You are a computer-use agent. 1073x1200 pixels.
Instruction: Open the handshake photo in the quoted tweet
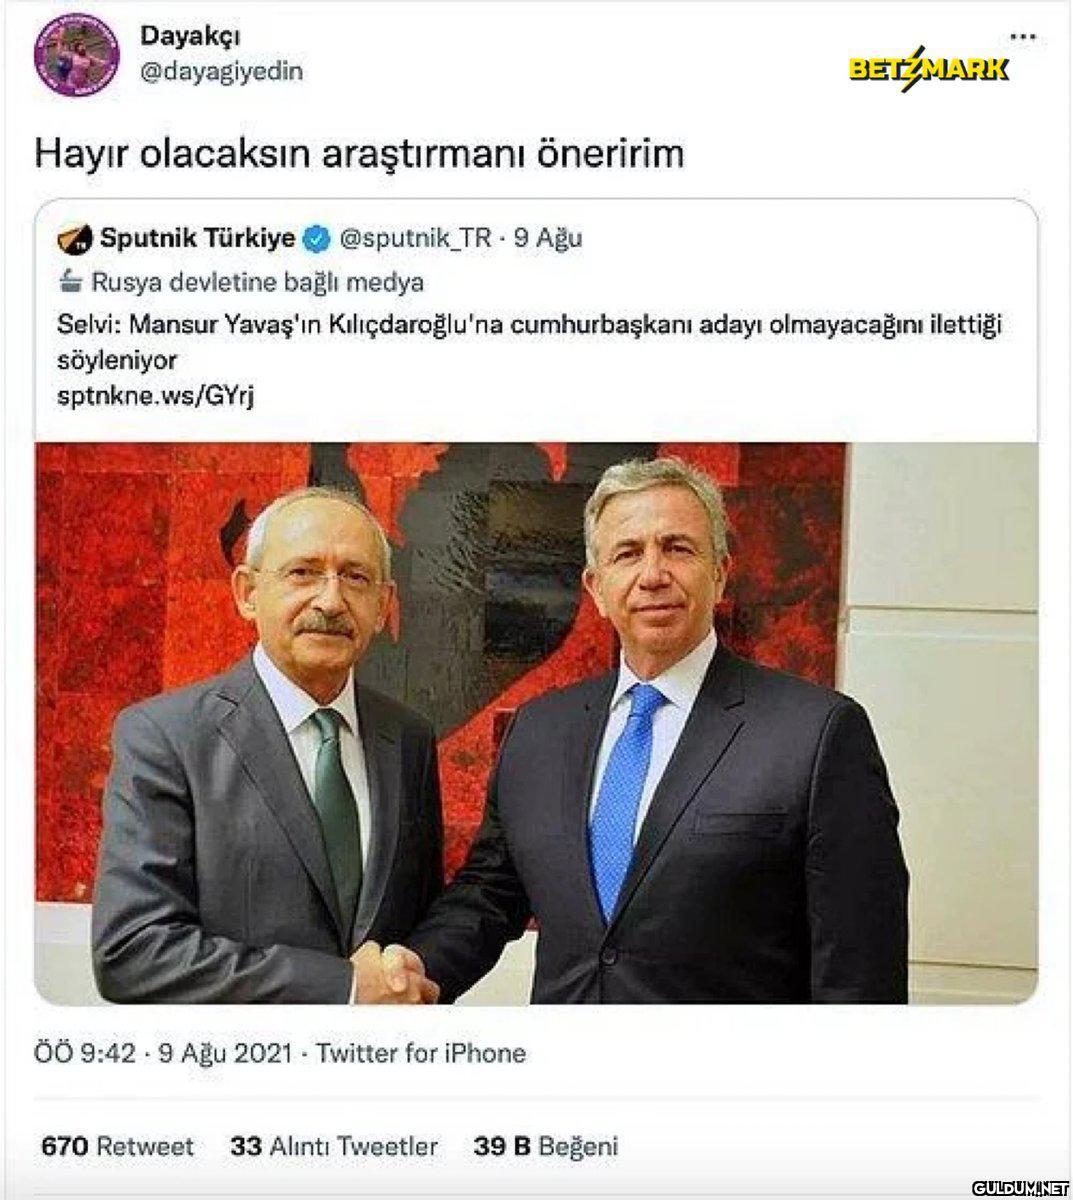pos(472,723)
